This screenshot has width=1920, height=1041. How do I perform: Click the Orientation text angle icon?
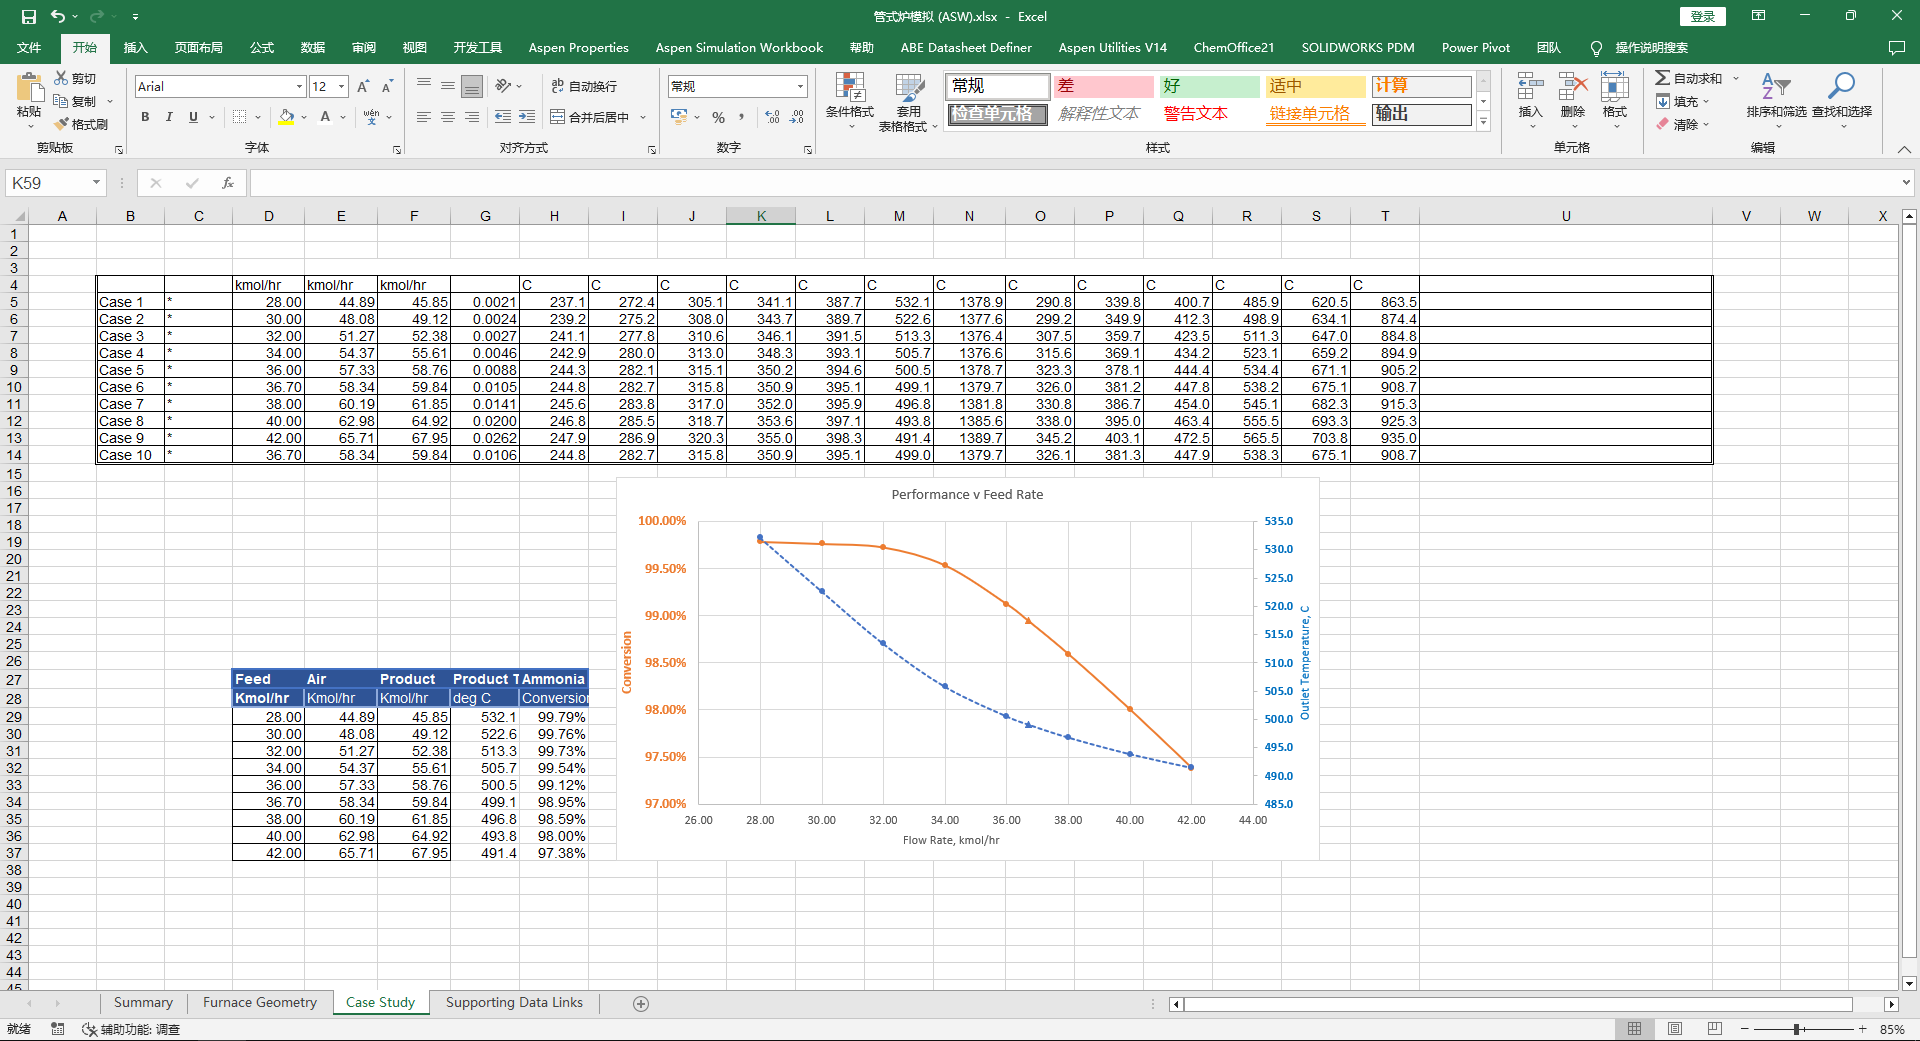coord(503,86)
